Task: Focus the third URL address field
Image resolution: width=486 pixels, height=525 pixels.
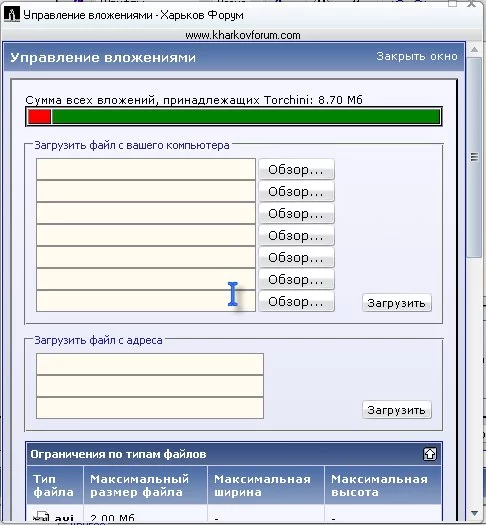Action: (150, 408)
